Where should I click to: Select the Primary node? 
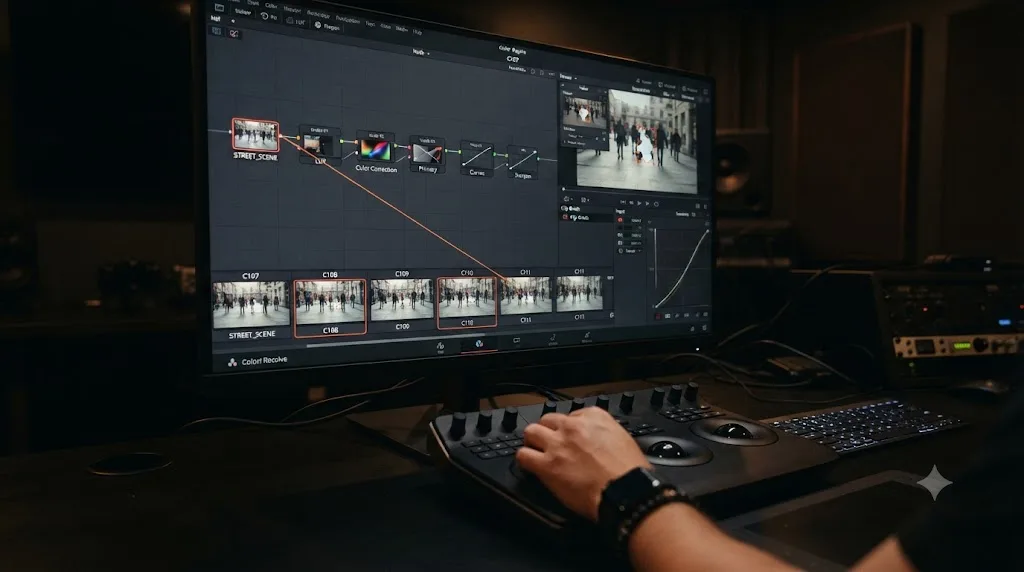pos(427,153)
